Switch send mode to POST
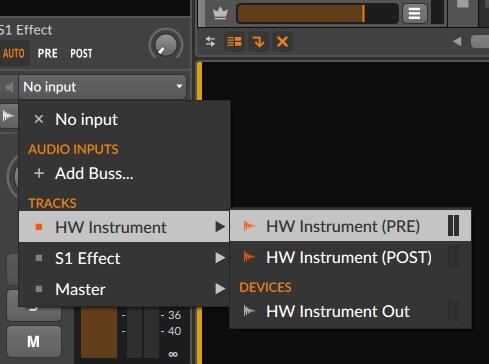Screen dimensions: 489x364 click(x=81, y=53)
